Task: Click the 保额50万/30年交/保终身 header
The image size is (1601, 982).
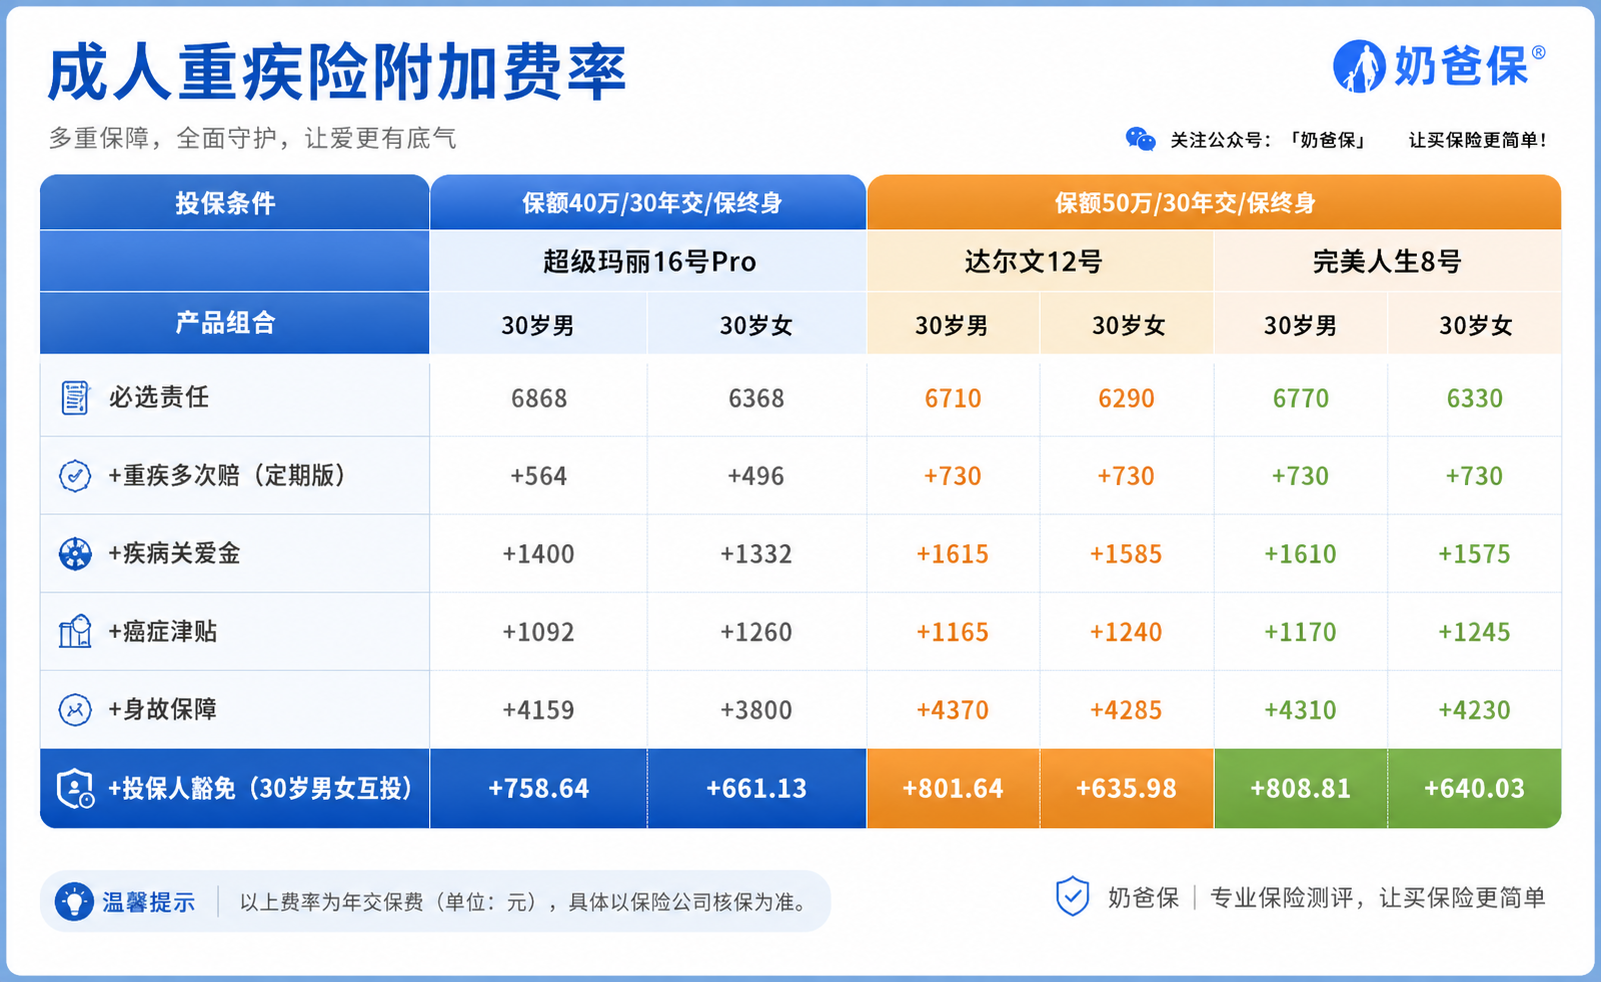Action: [x=1214, y=203]
